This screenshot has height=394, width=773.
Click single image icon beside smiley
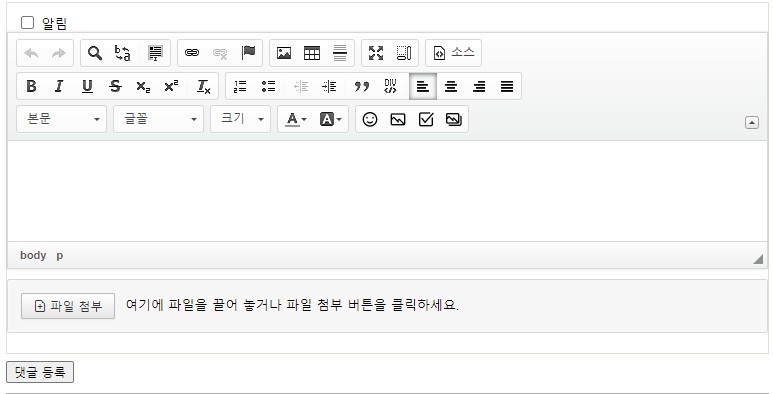pyautogui.click(x=398, y=119)
